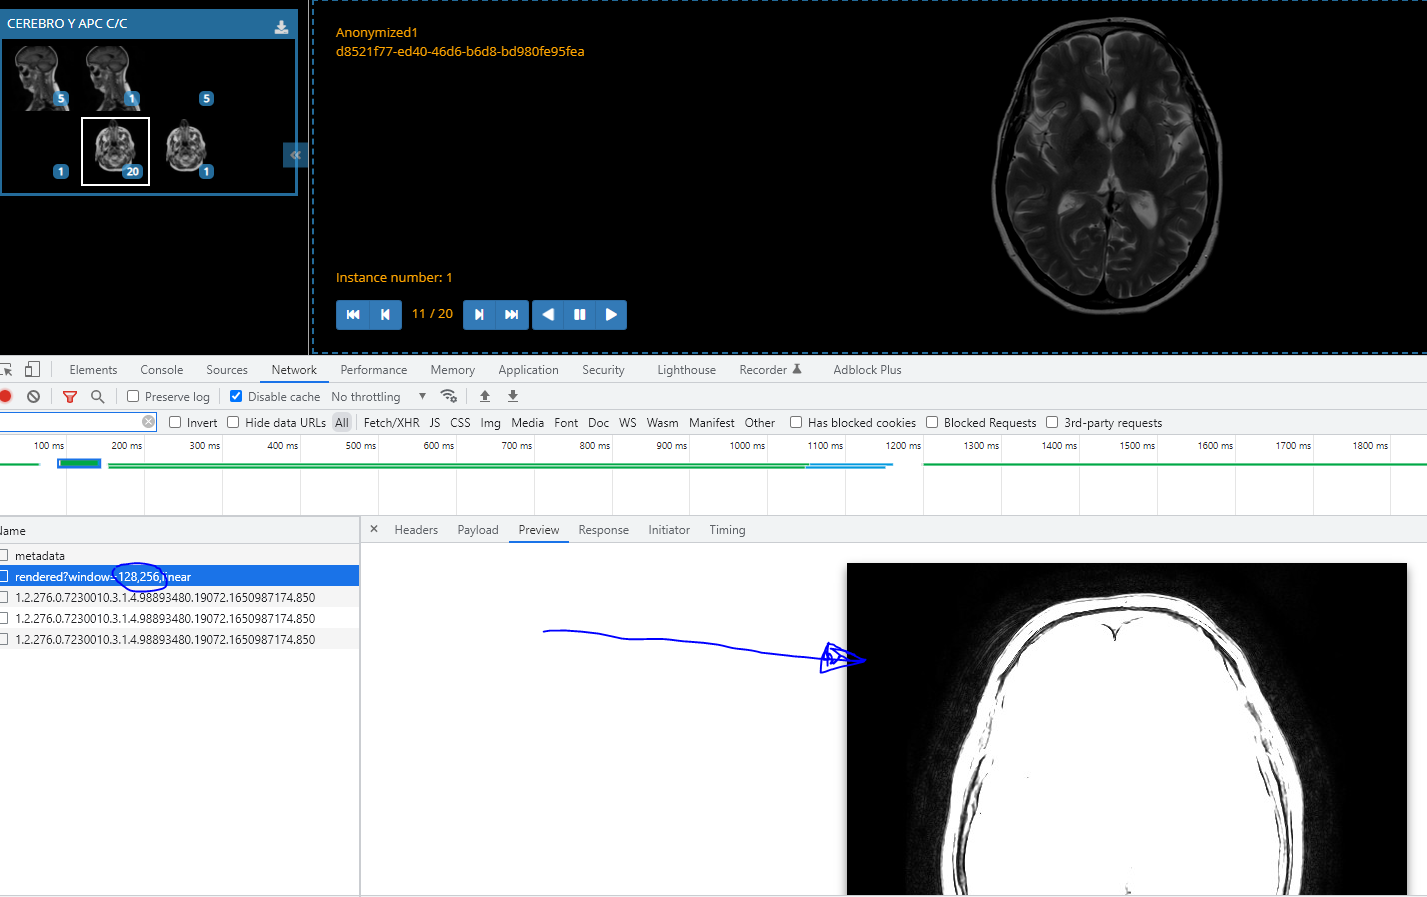Filter requests by Fetch/XHR

[x=392, y=423]
